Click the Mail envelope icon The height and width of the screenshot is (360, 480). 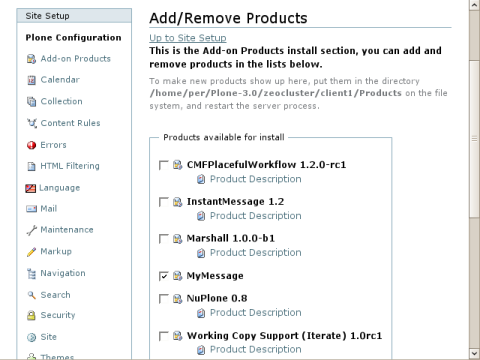click(31, 209)
